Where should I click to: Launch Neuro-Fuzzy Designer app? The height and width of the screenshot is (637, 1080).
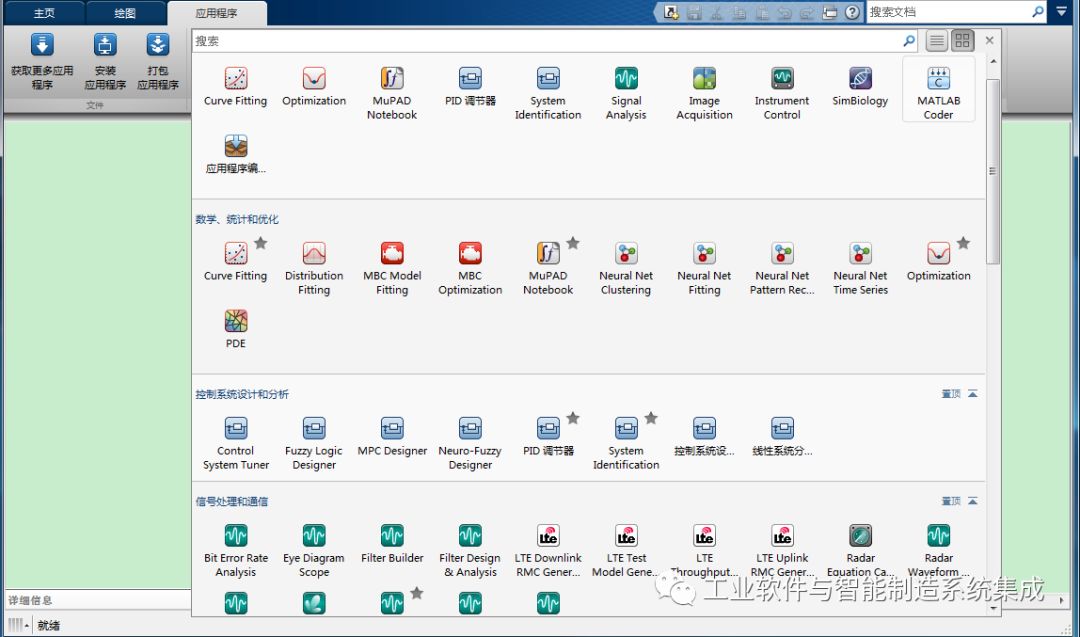[x=470, y=443]
